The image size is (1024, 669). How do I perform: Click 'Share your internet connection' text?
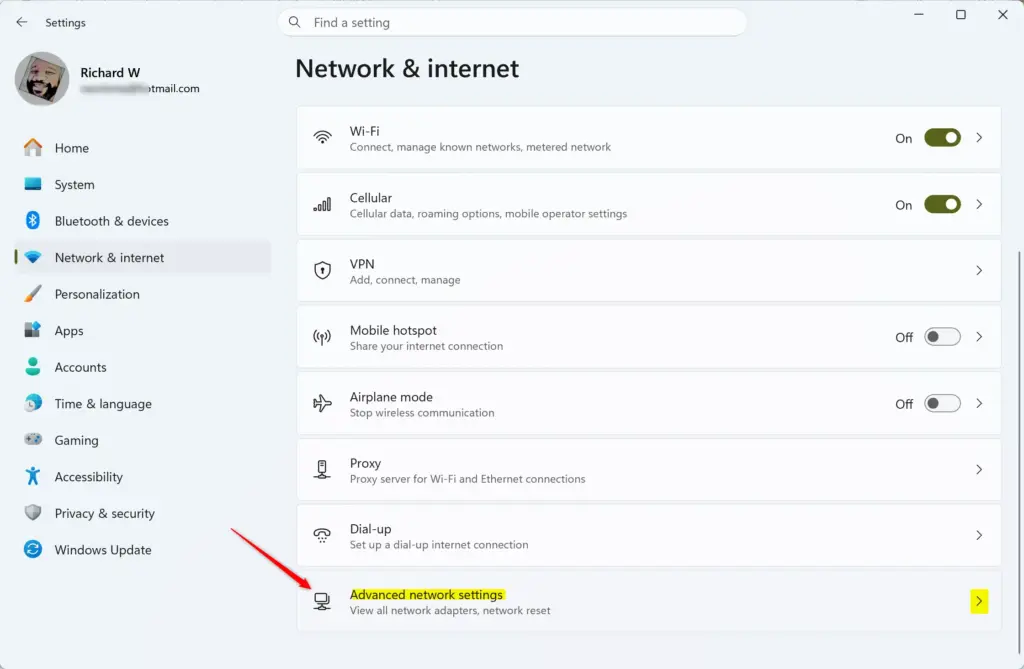click(426, 346)
